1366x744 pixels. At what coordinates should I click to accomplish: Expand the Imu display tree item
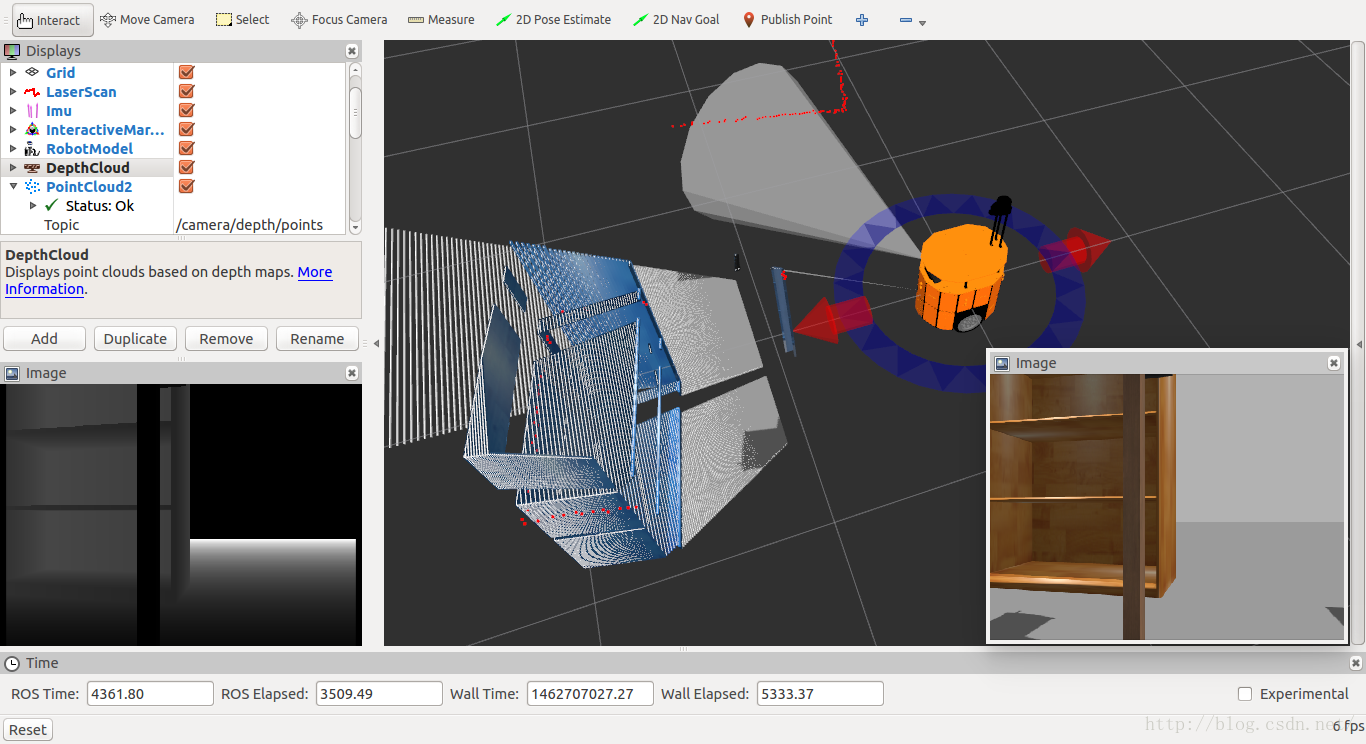13,110
